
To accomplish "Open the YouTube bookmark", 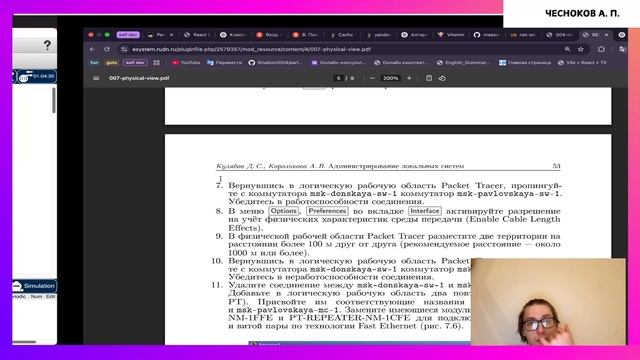I will [x=186, y=62].
